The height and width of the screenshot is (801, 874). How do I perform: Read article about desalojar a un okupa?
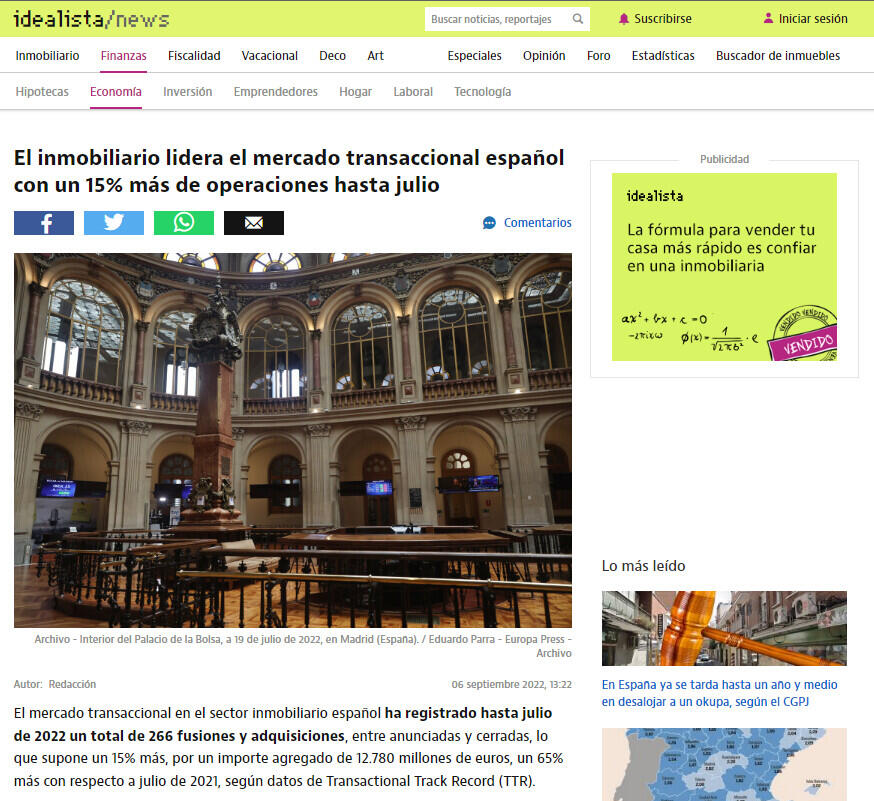pos(719,693)
